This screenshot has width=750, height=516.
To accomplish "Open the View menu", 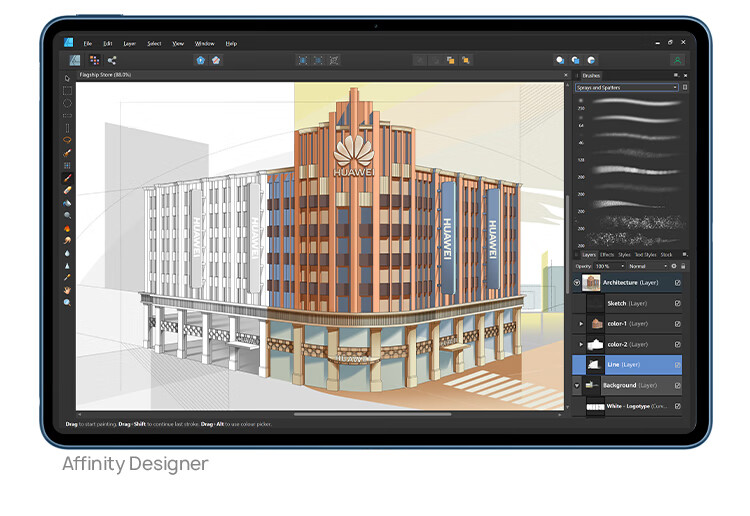I will tap(178, 44).
